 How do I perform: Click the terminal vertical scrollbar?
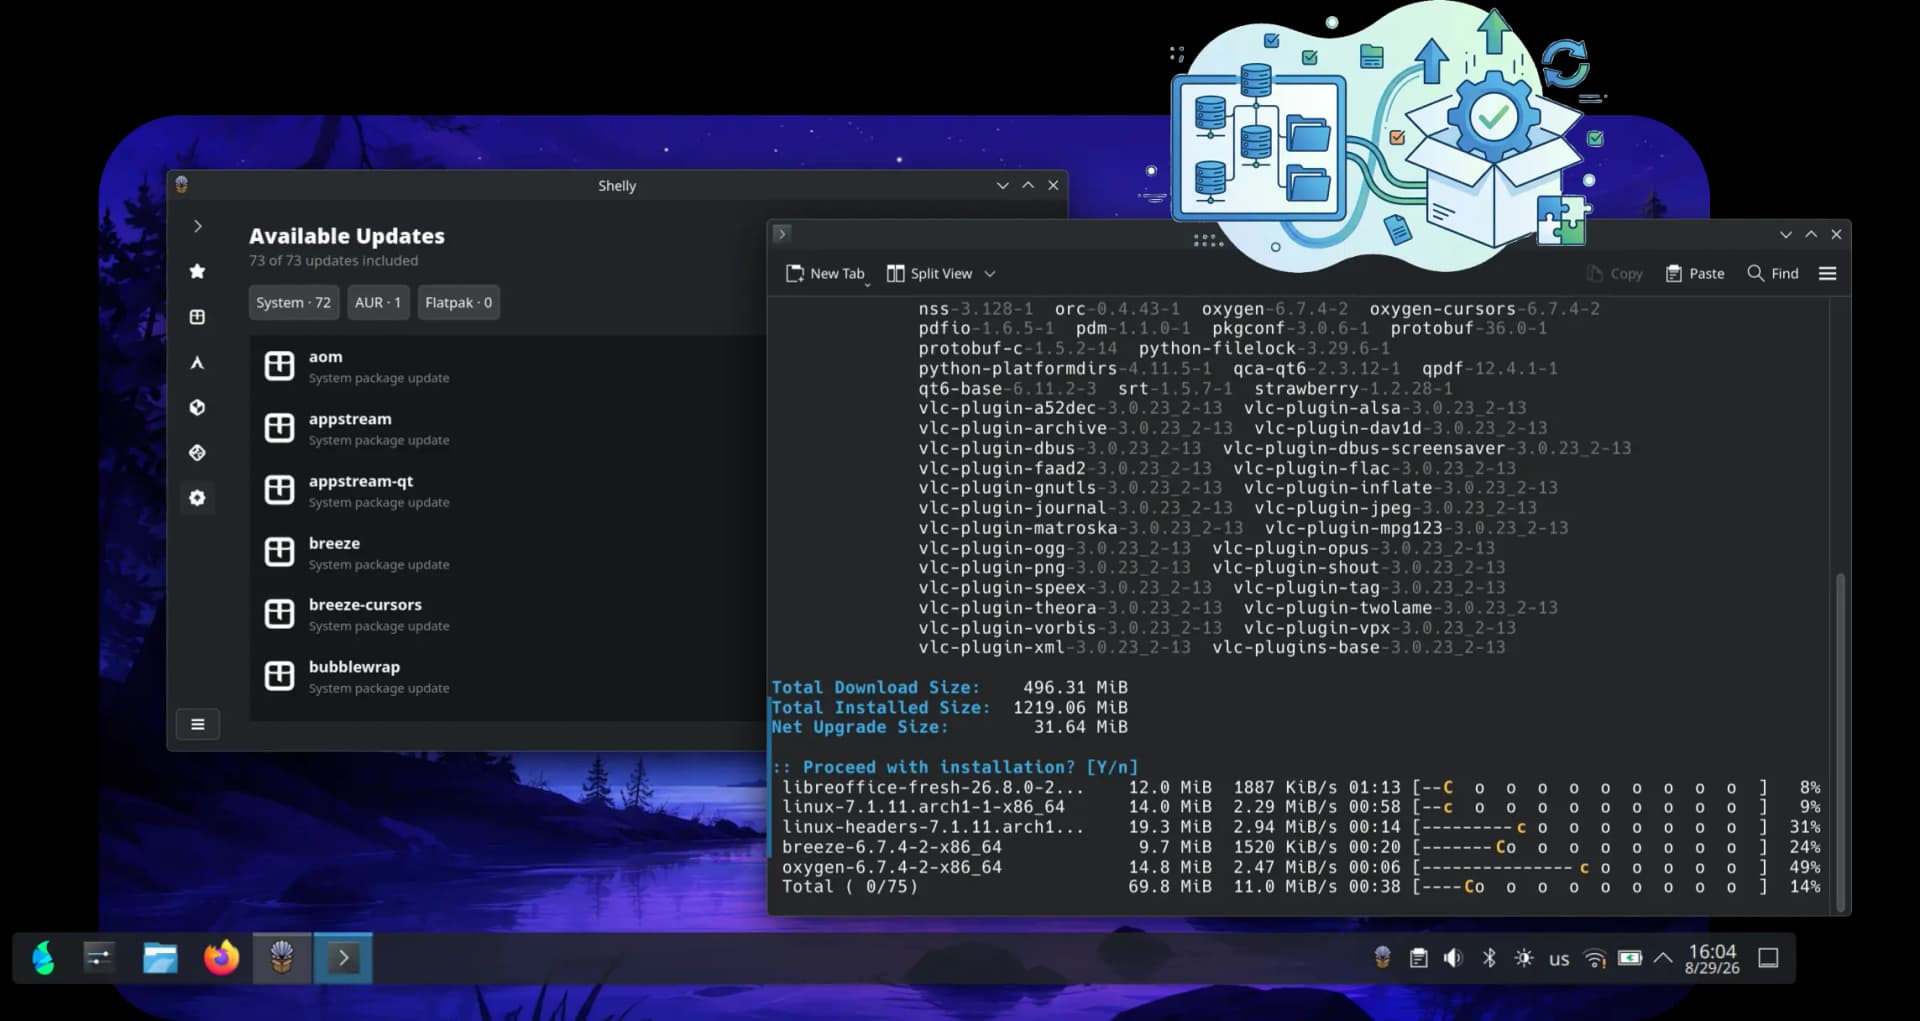point(1840,740)
